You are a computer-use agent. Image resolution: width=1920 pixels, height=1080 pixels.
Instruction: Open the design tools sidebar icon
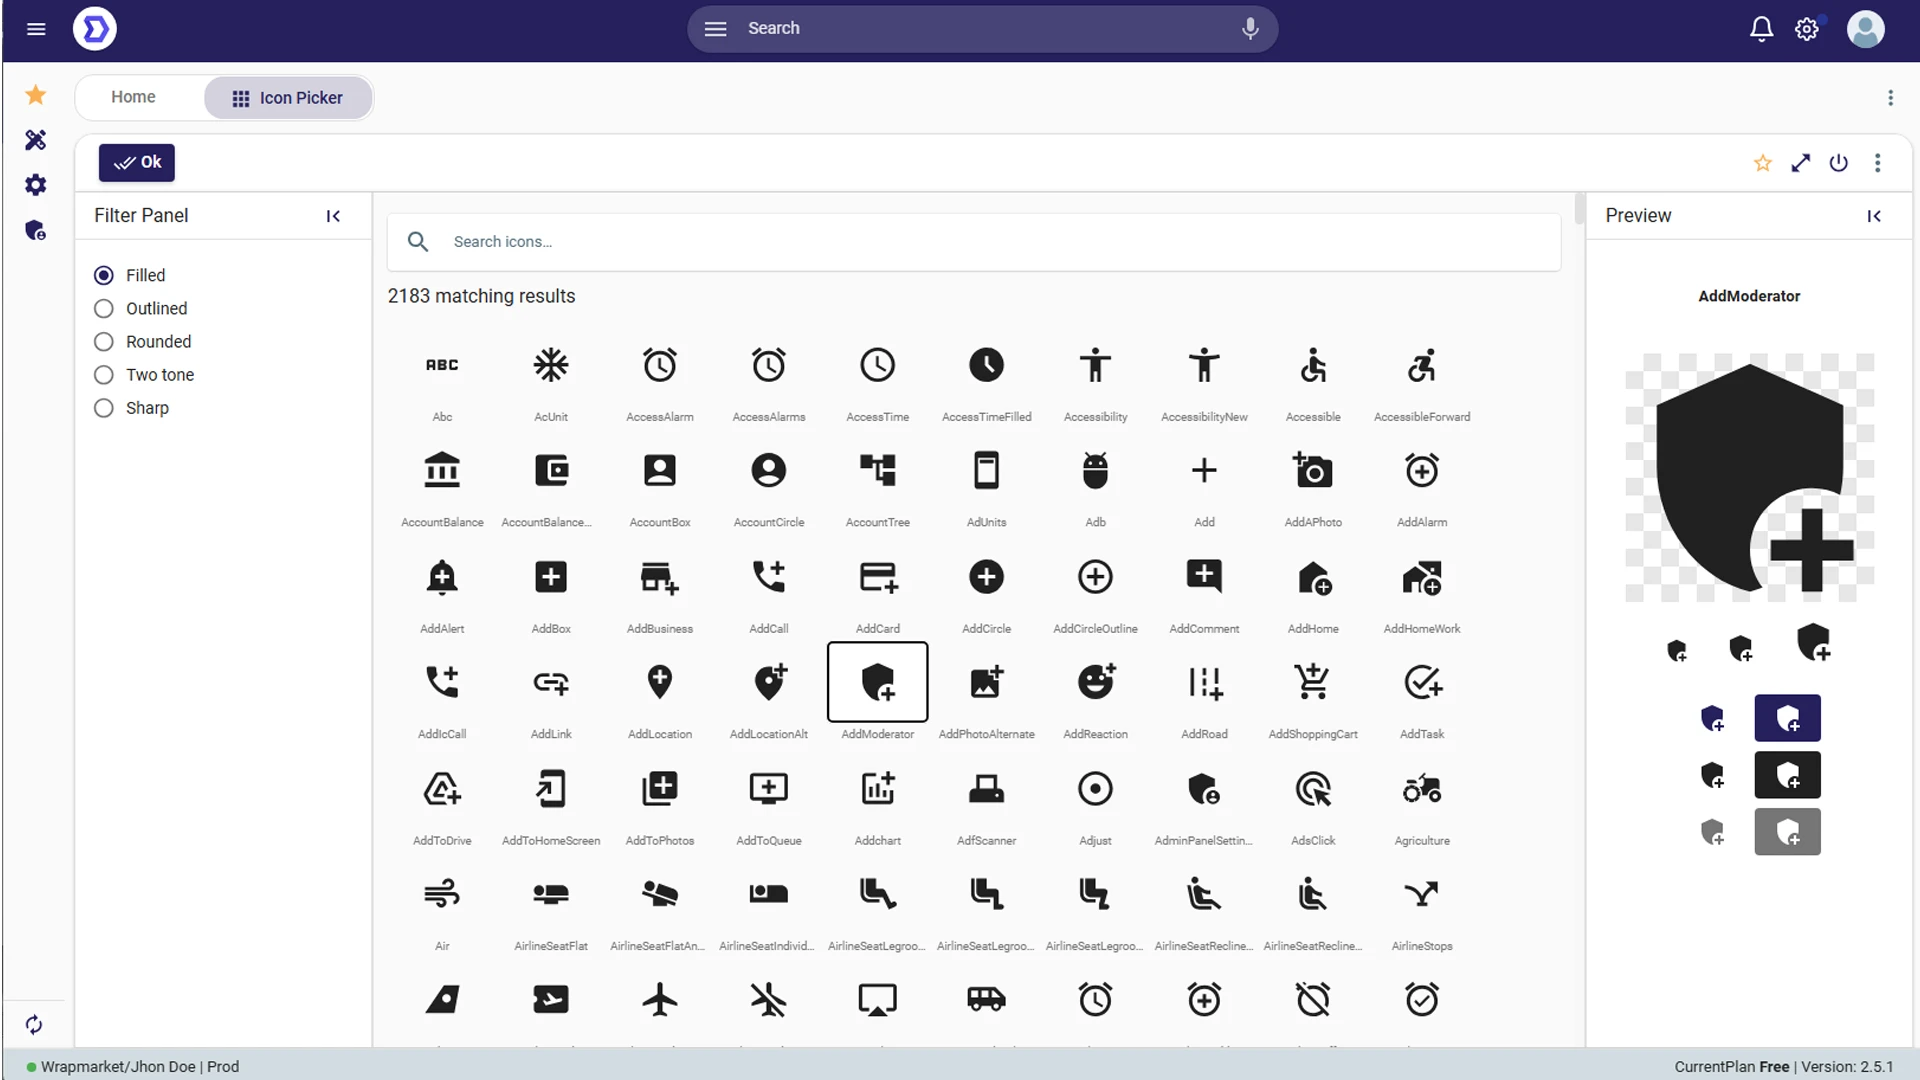click(36, 140)
